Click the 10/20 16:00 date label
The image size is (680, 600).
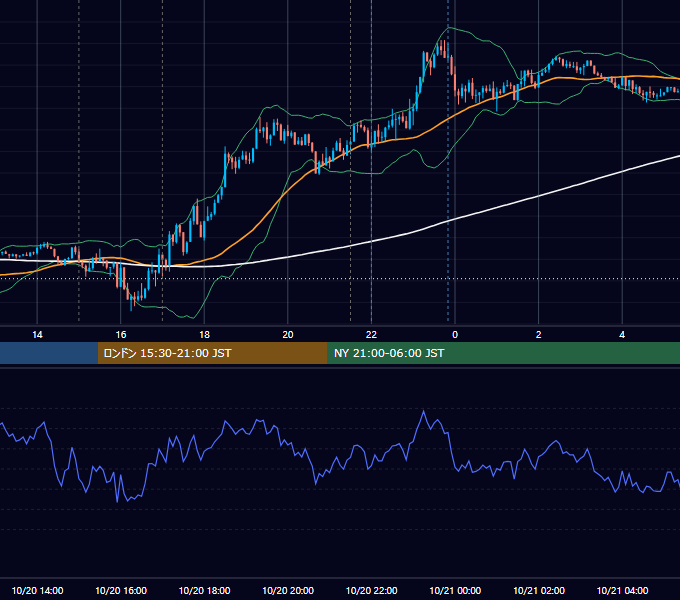point(121,590)
